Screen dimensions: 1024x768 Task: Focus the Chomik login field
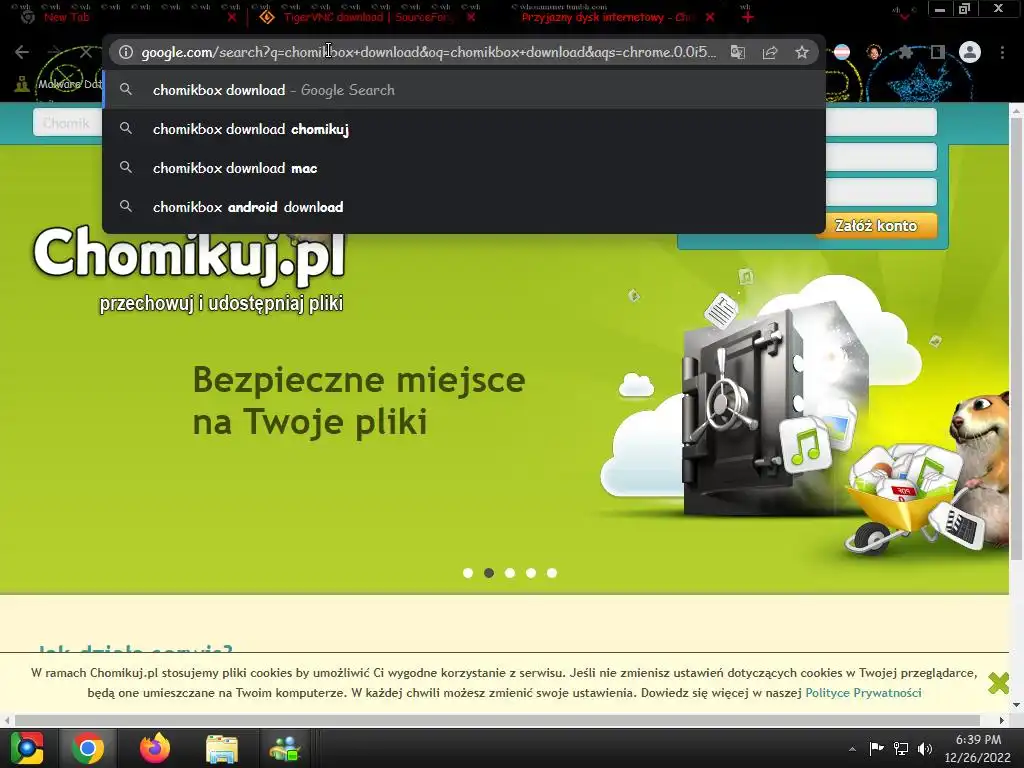(67, 123)
